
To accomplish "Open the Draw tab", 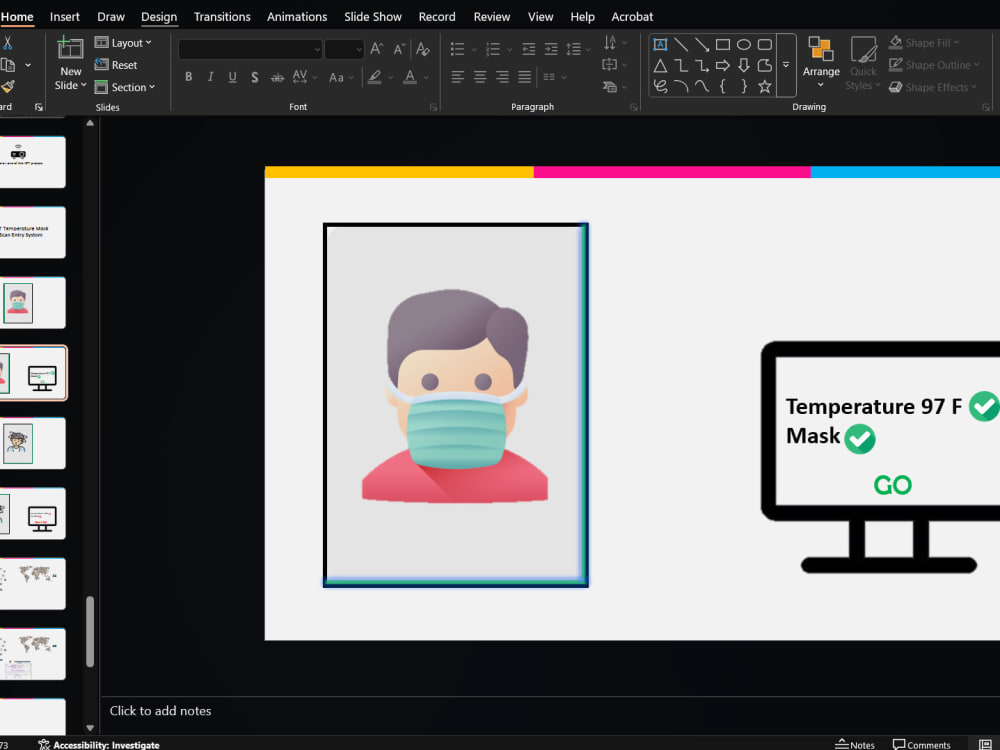I will pos(111,17).
